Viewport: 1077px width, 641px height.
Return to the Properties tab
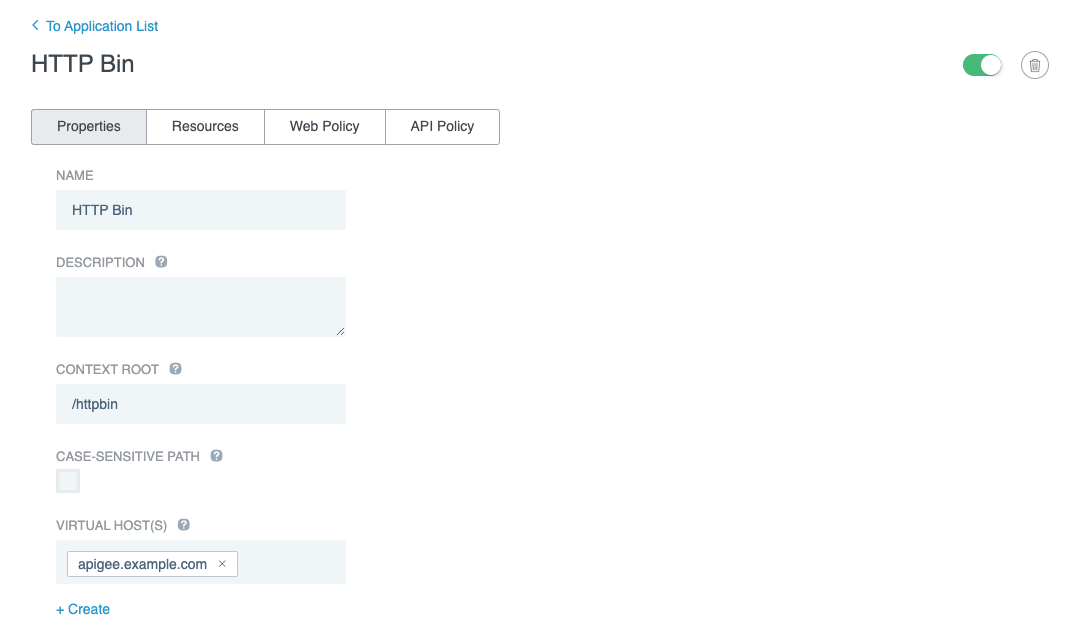tap(88, 126)
